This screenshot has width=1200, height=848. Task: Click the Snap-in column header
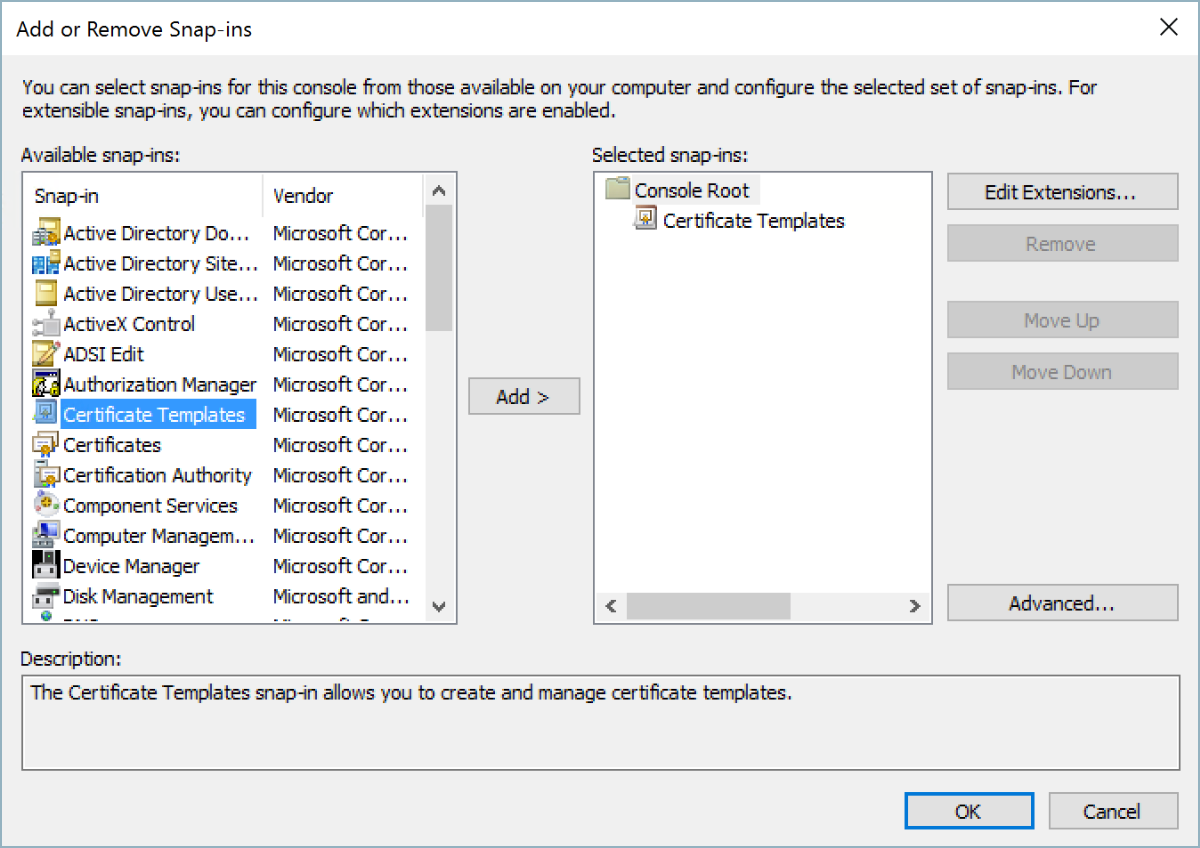click(143, 196)
